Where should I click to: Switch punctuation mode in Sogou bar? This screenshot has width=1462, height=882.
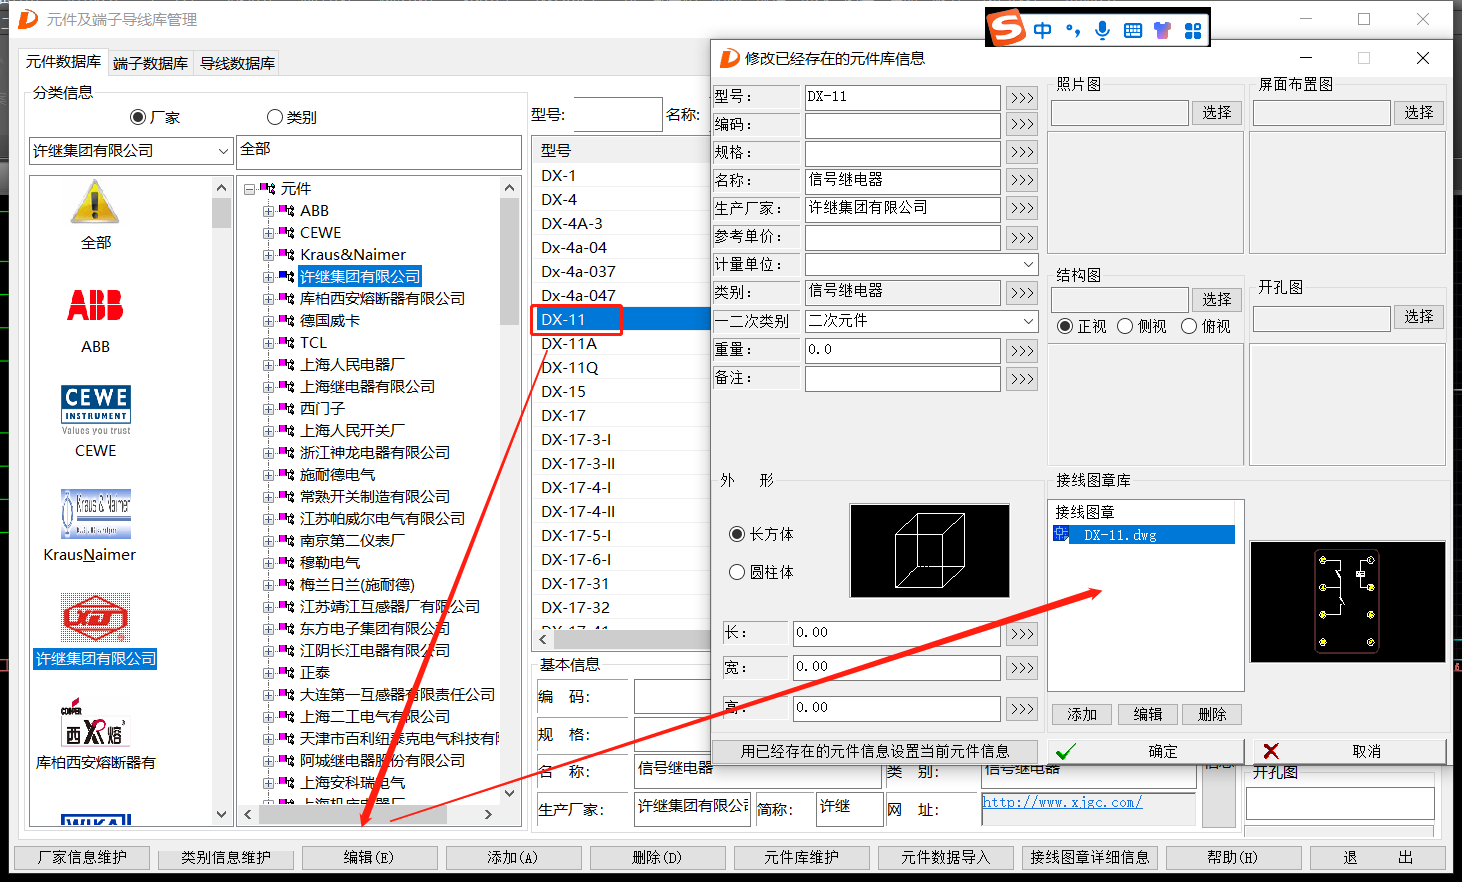coord(1073,31)
